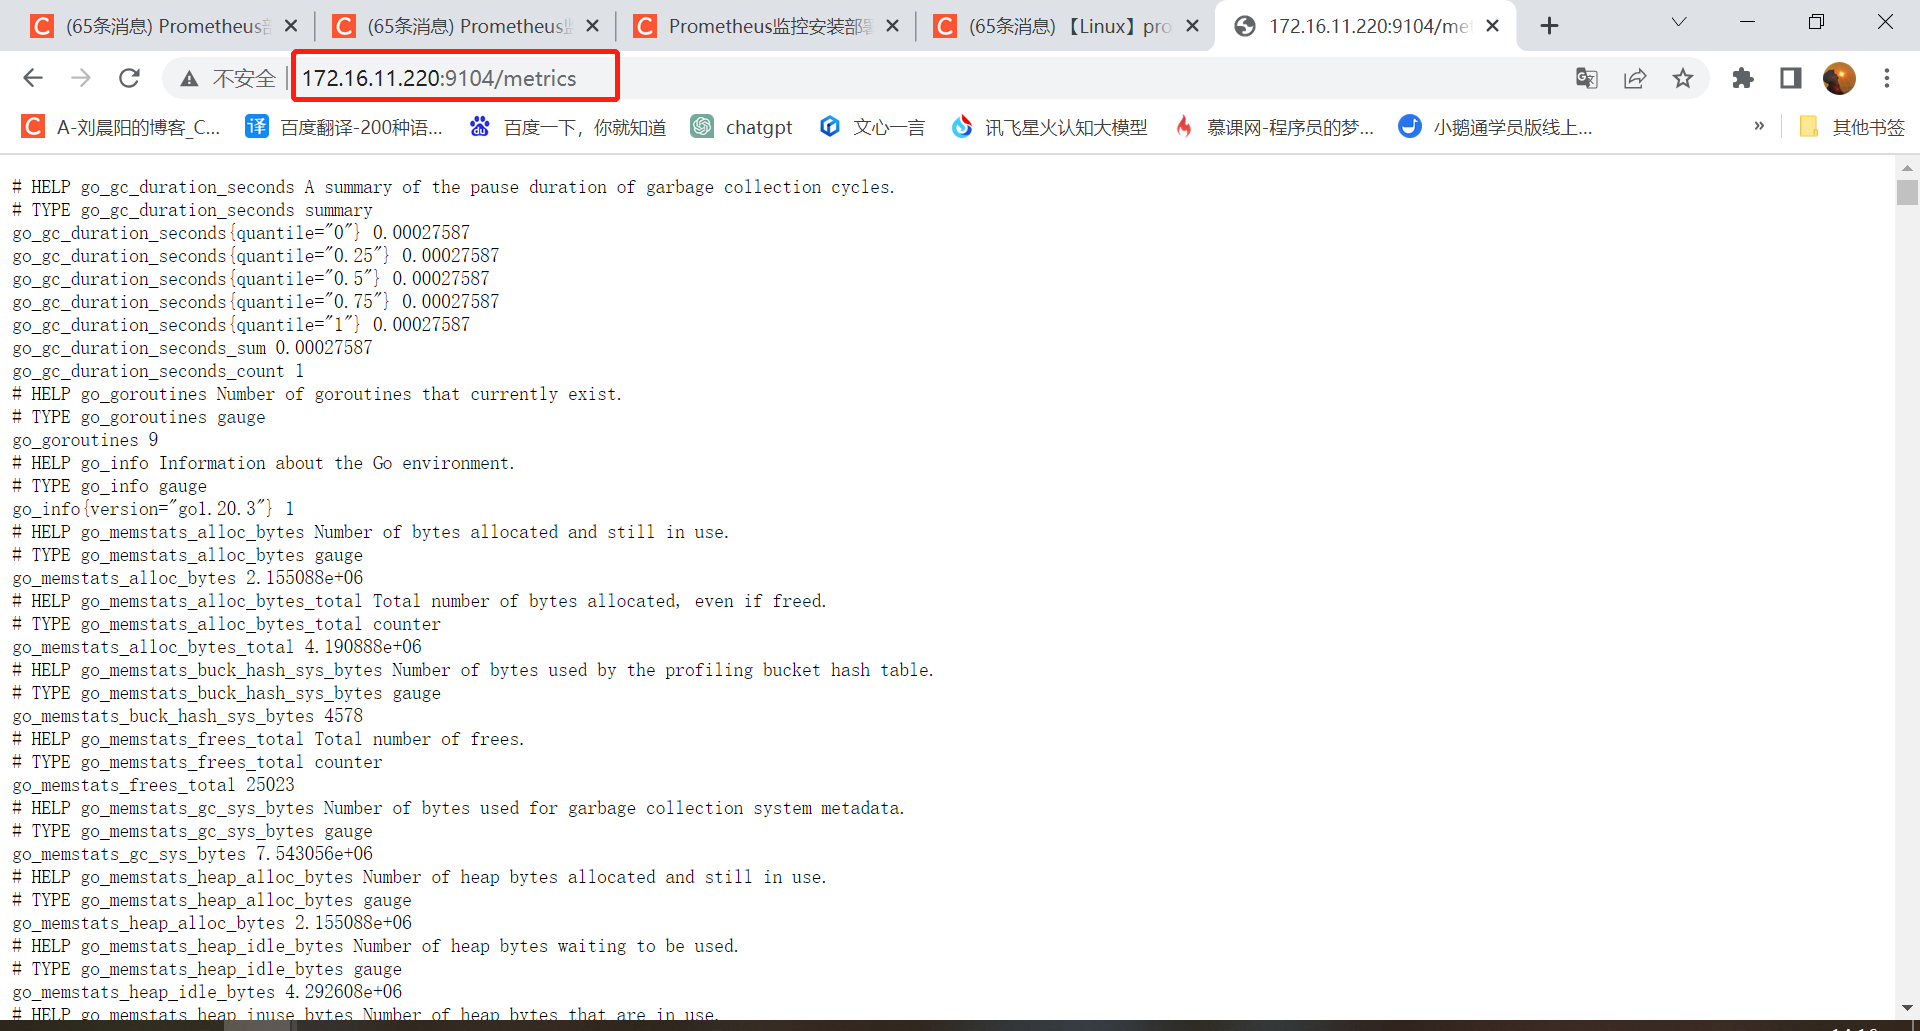1920x1031 pixels.
Task: Go forward to the next page
Action: [81, 78]
